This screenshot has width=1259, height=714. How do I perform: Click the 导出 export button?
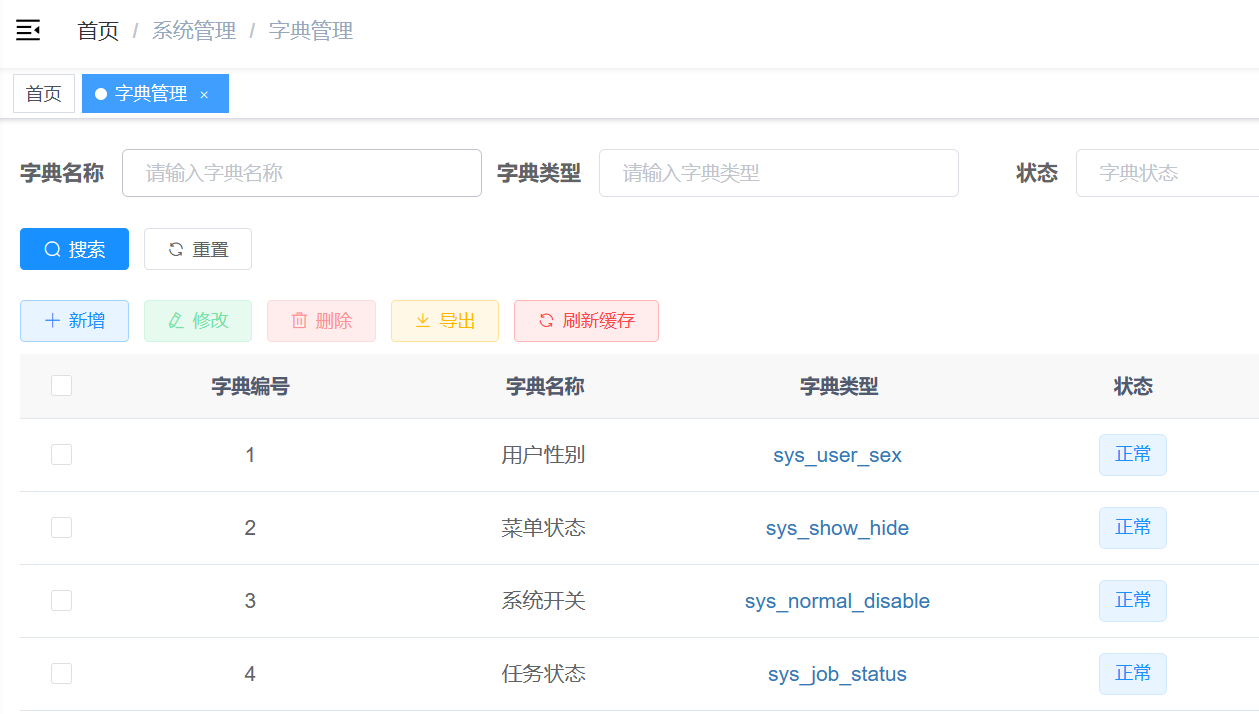tap(445, 321)
